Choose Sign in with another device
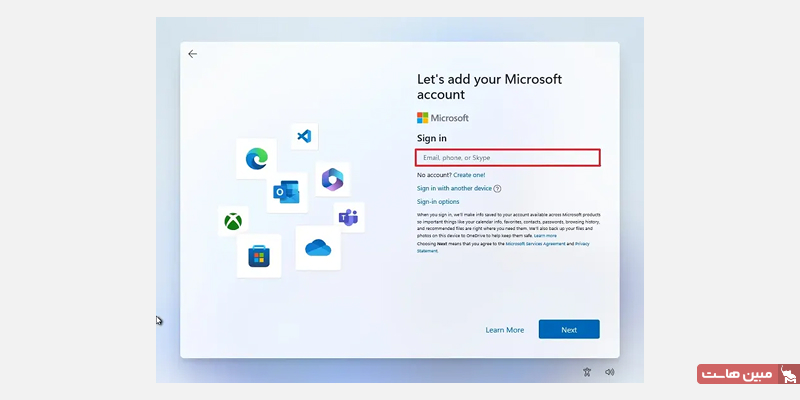 tap(454, 188)
